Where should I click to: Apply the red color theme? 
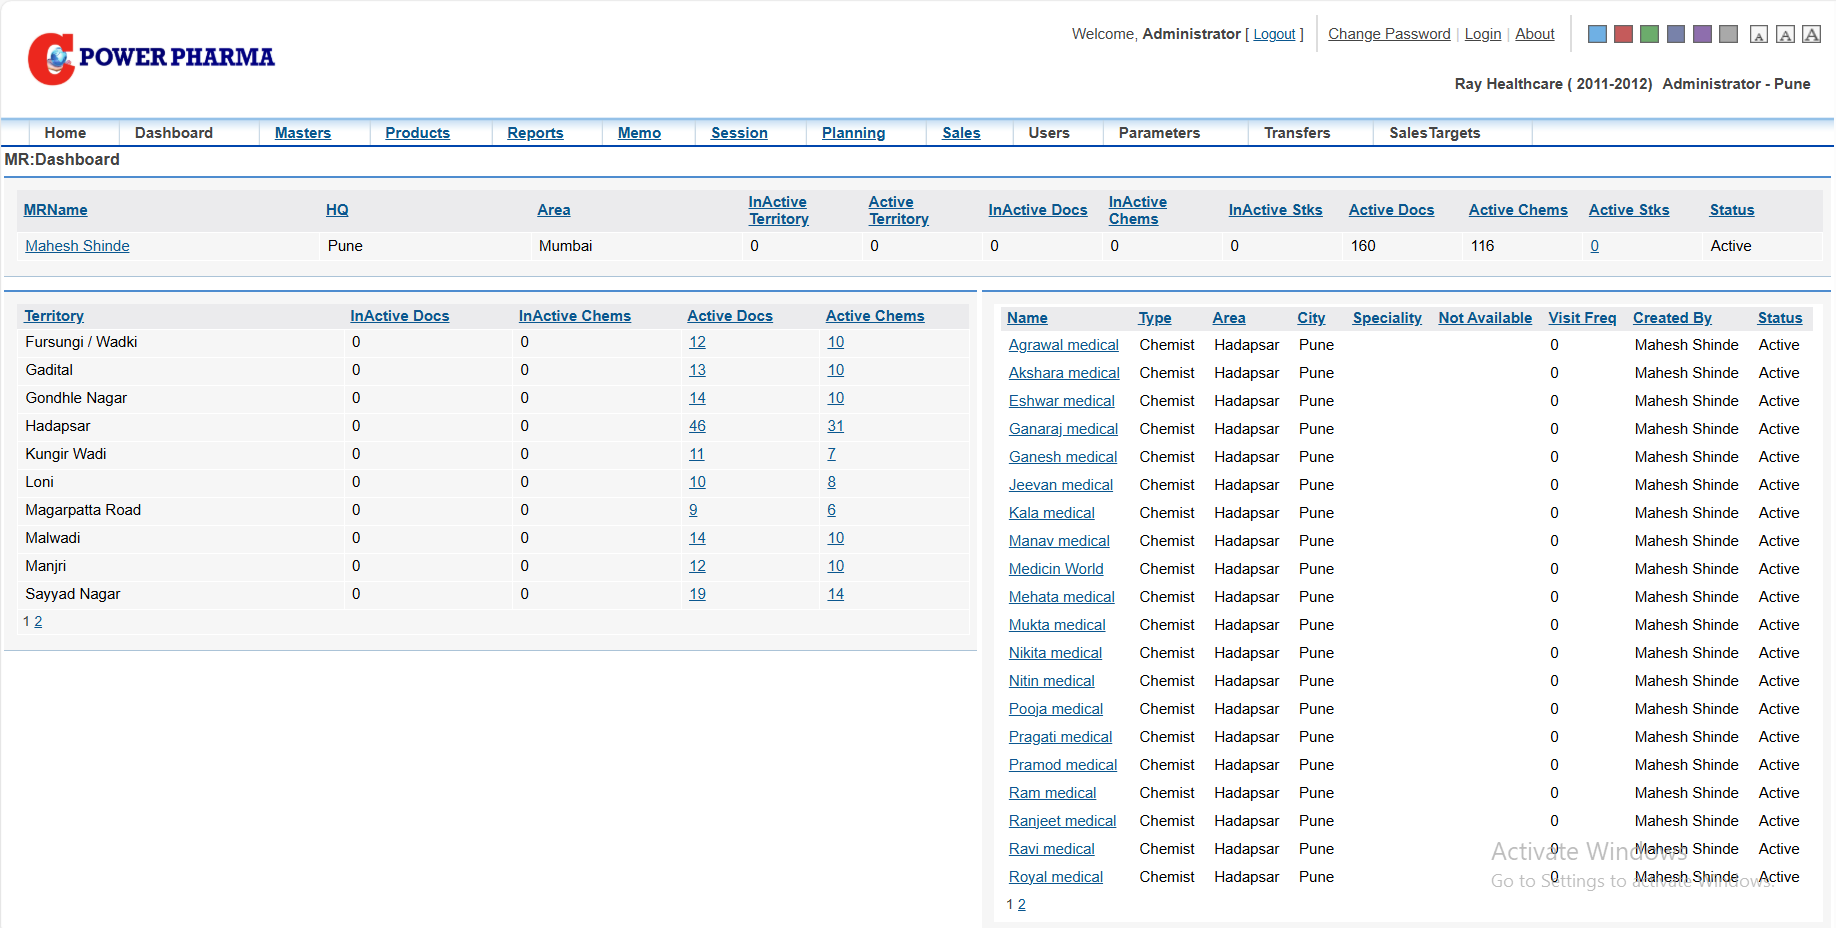pos(1623,34)
